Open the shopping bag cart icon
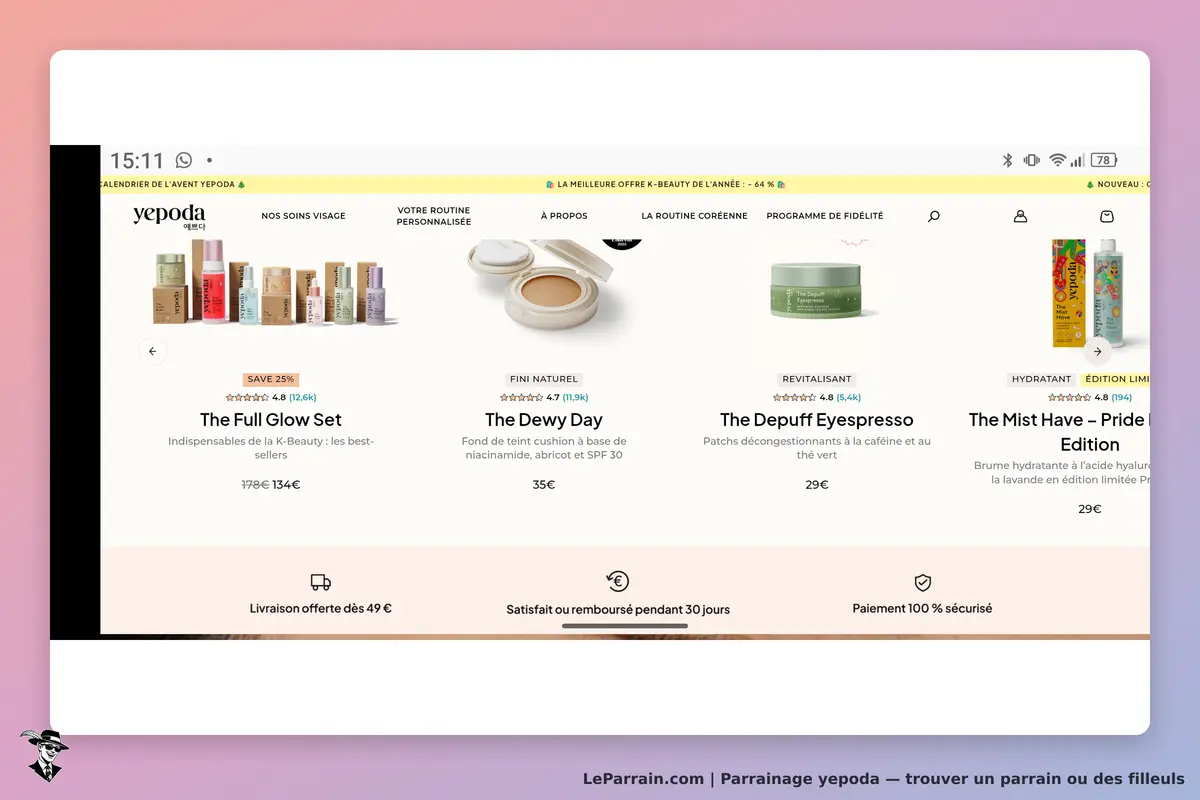Screen dimensions: 1200x800 click(1106, 216)
